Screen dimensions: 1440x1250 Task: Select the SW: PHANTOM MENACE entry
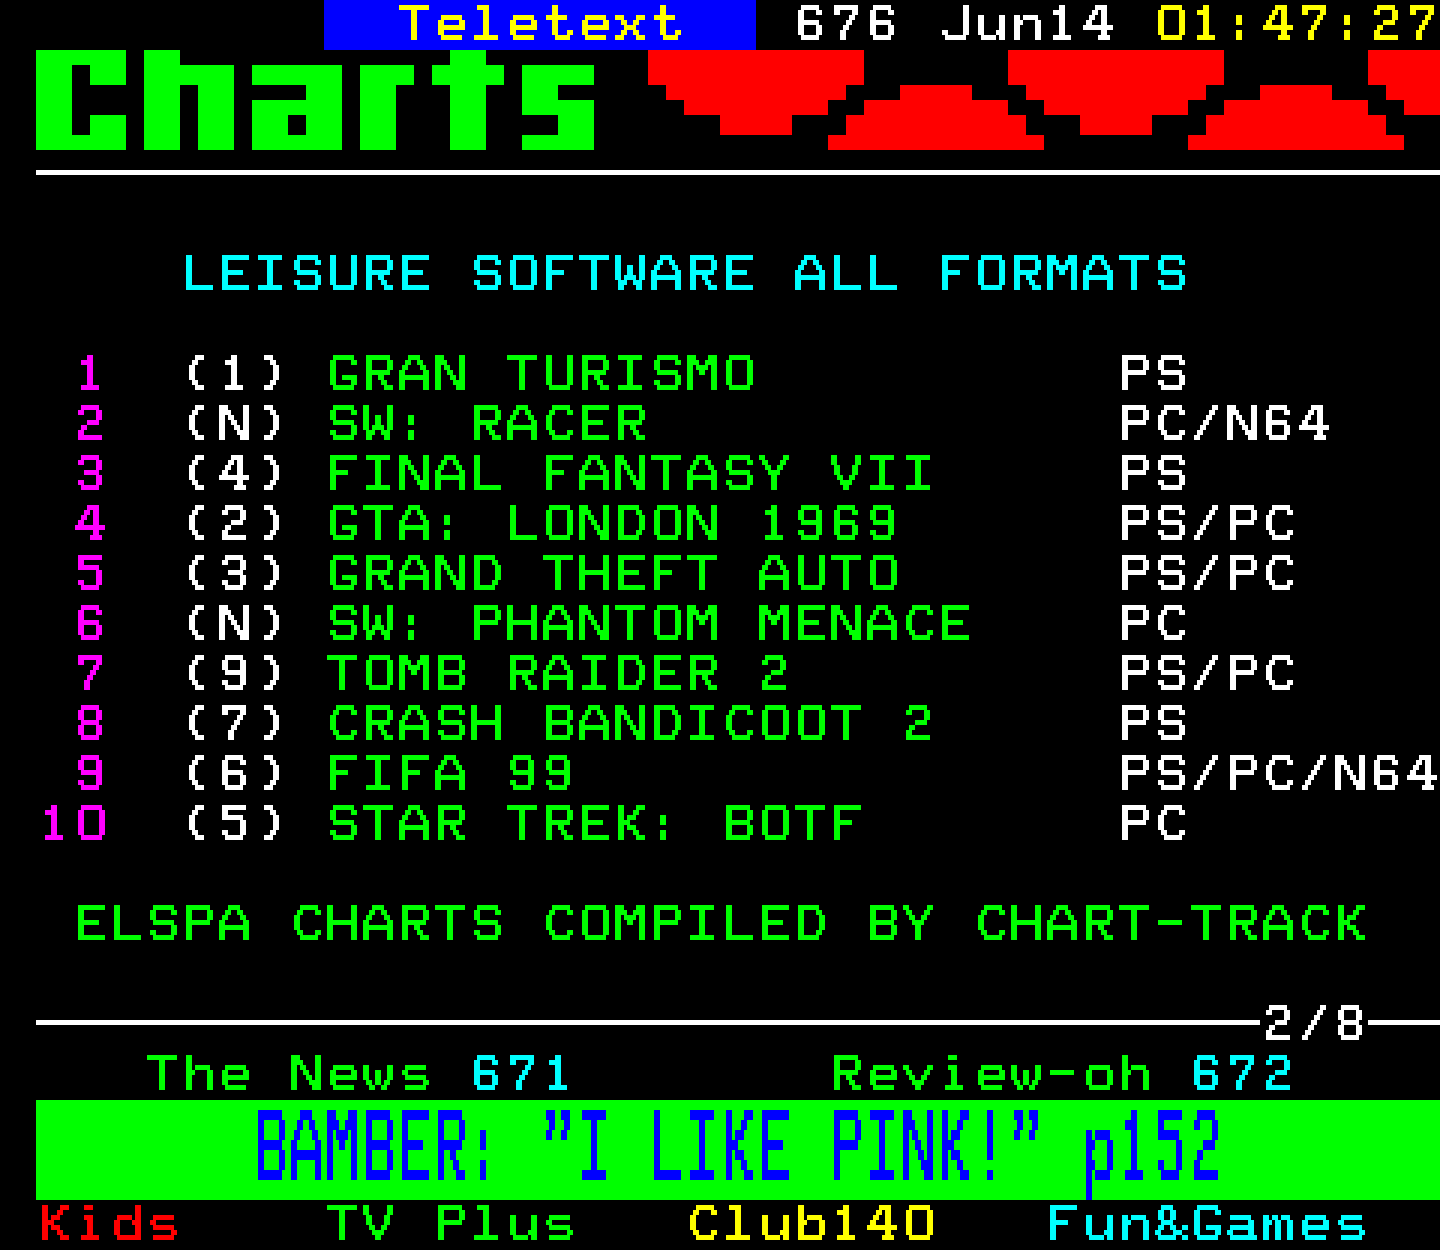(649, 624)
